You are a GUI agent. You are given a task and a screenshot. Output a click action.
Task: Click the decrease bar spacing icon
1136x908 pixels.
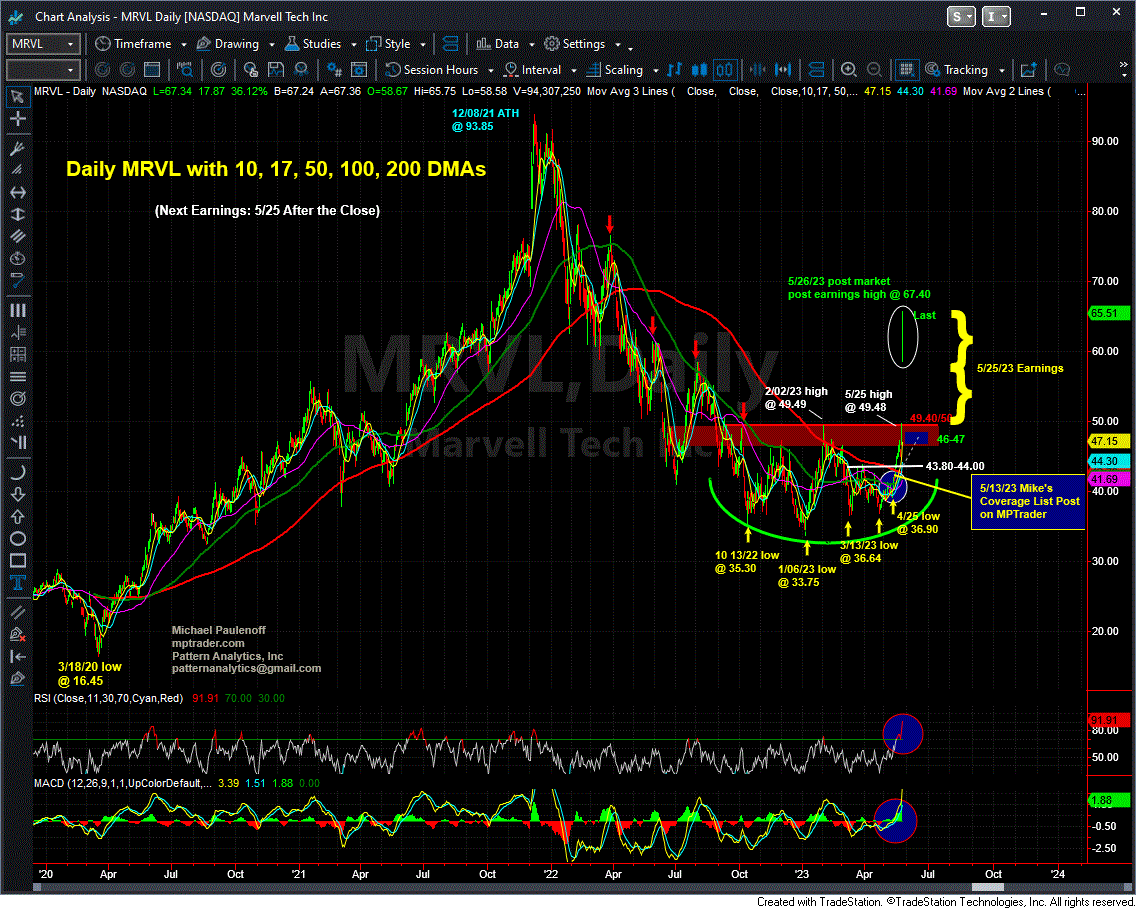758,70
